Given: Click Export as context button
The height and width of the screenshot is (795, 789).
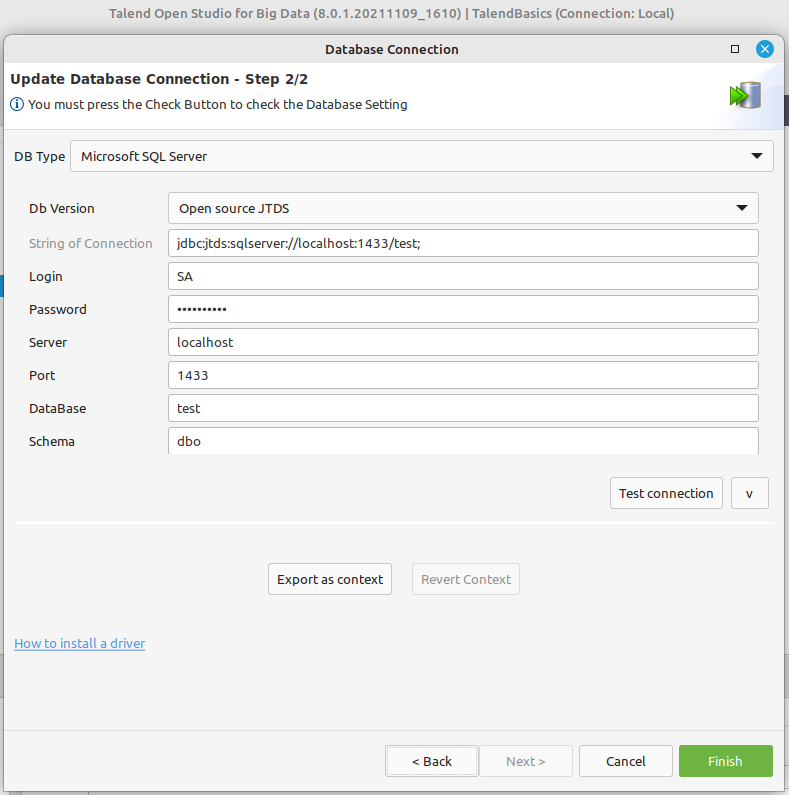Looking at the screenshot, I should tap(330, 579).
